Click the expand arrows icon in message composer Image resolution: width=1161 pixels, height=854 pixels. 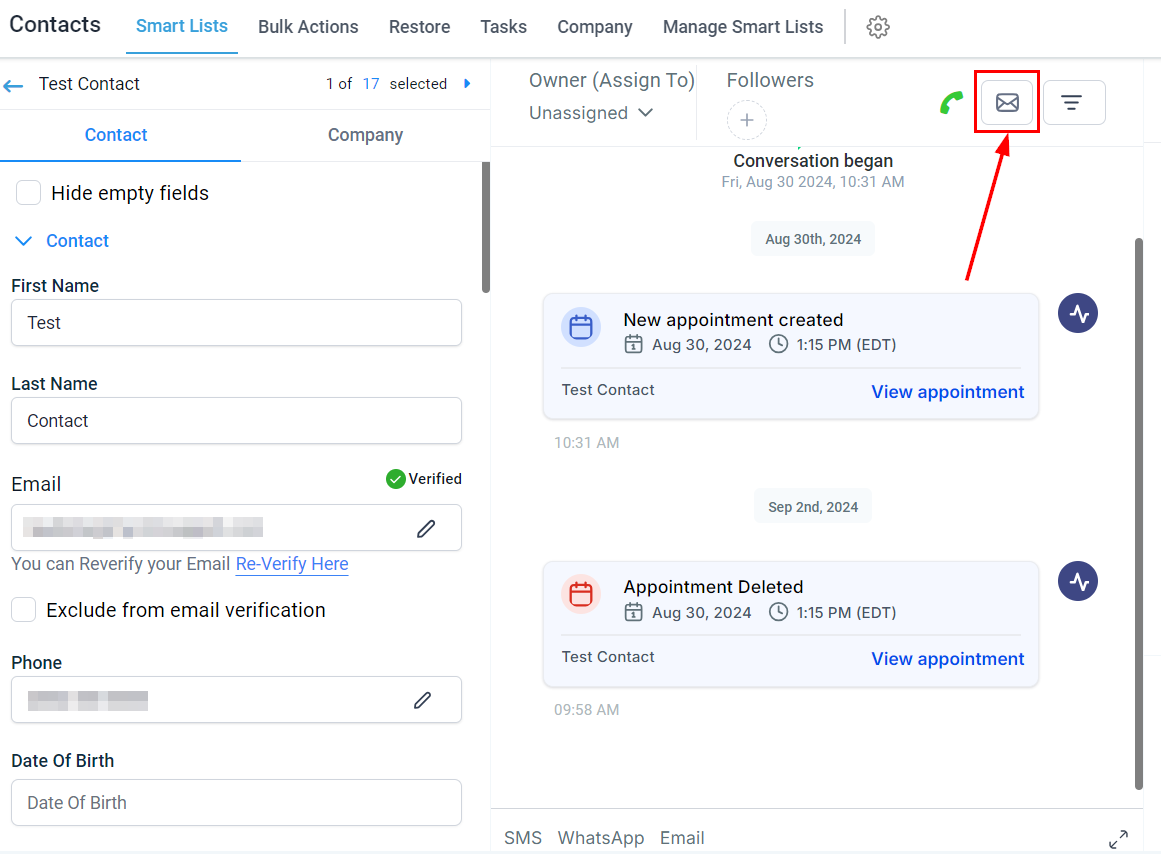[1118, 839]
